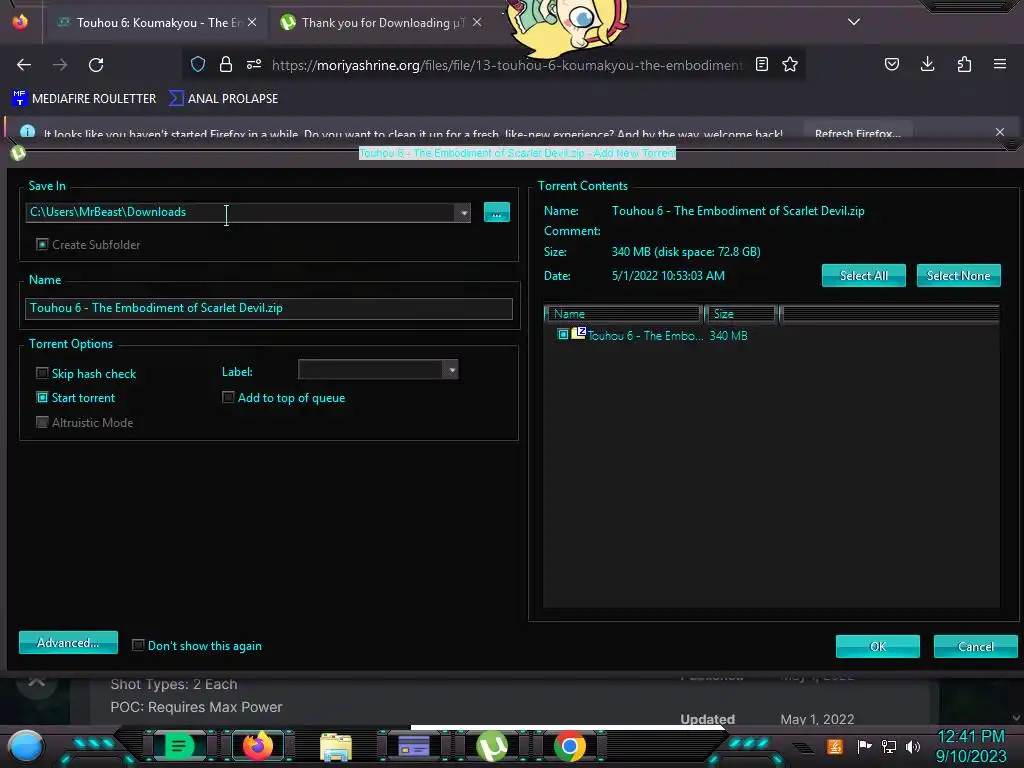The image size is (1024, 768).
Task: Toggle Altruistic Mode checkbox
Action: 42,422
